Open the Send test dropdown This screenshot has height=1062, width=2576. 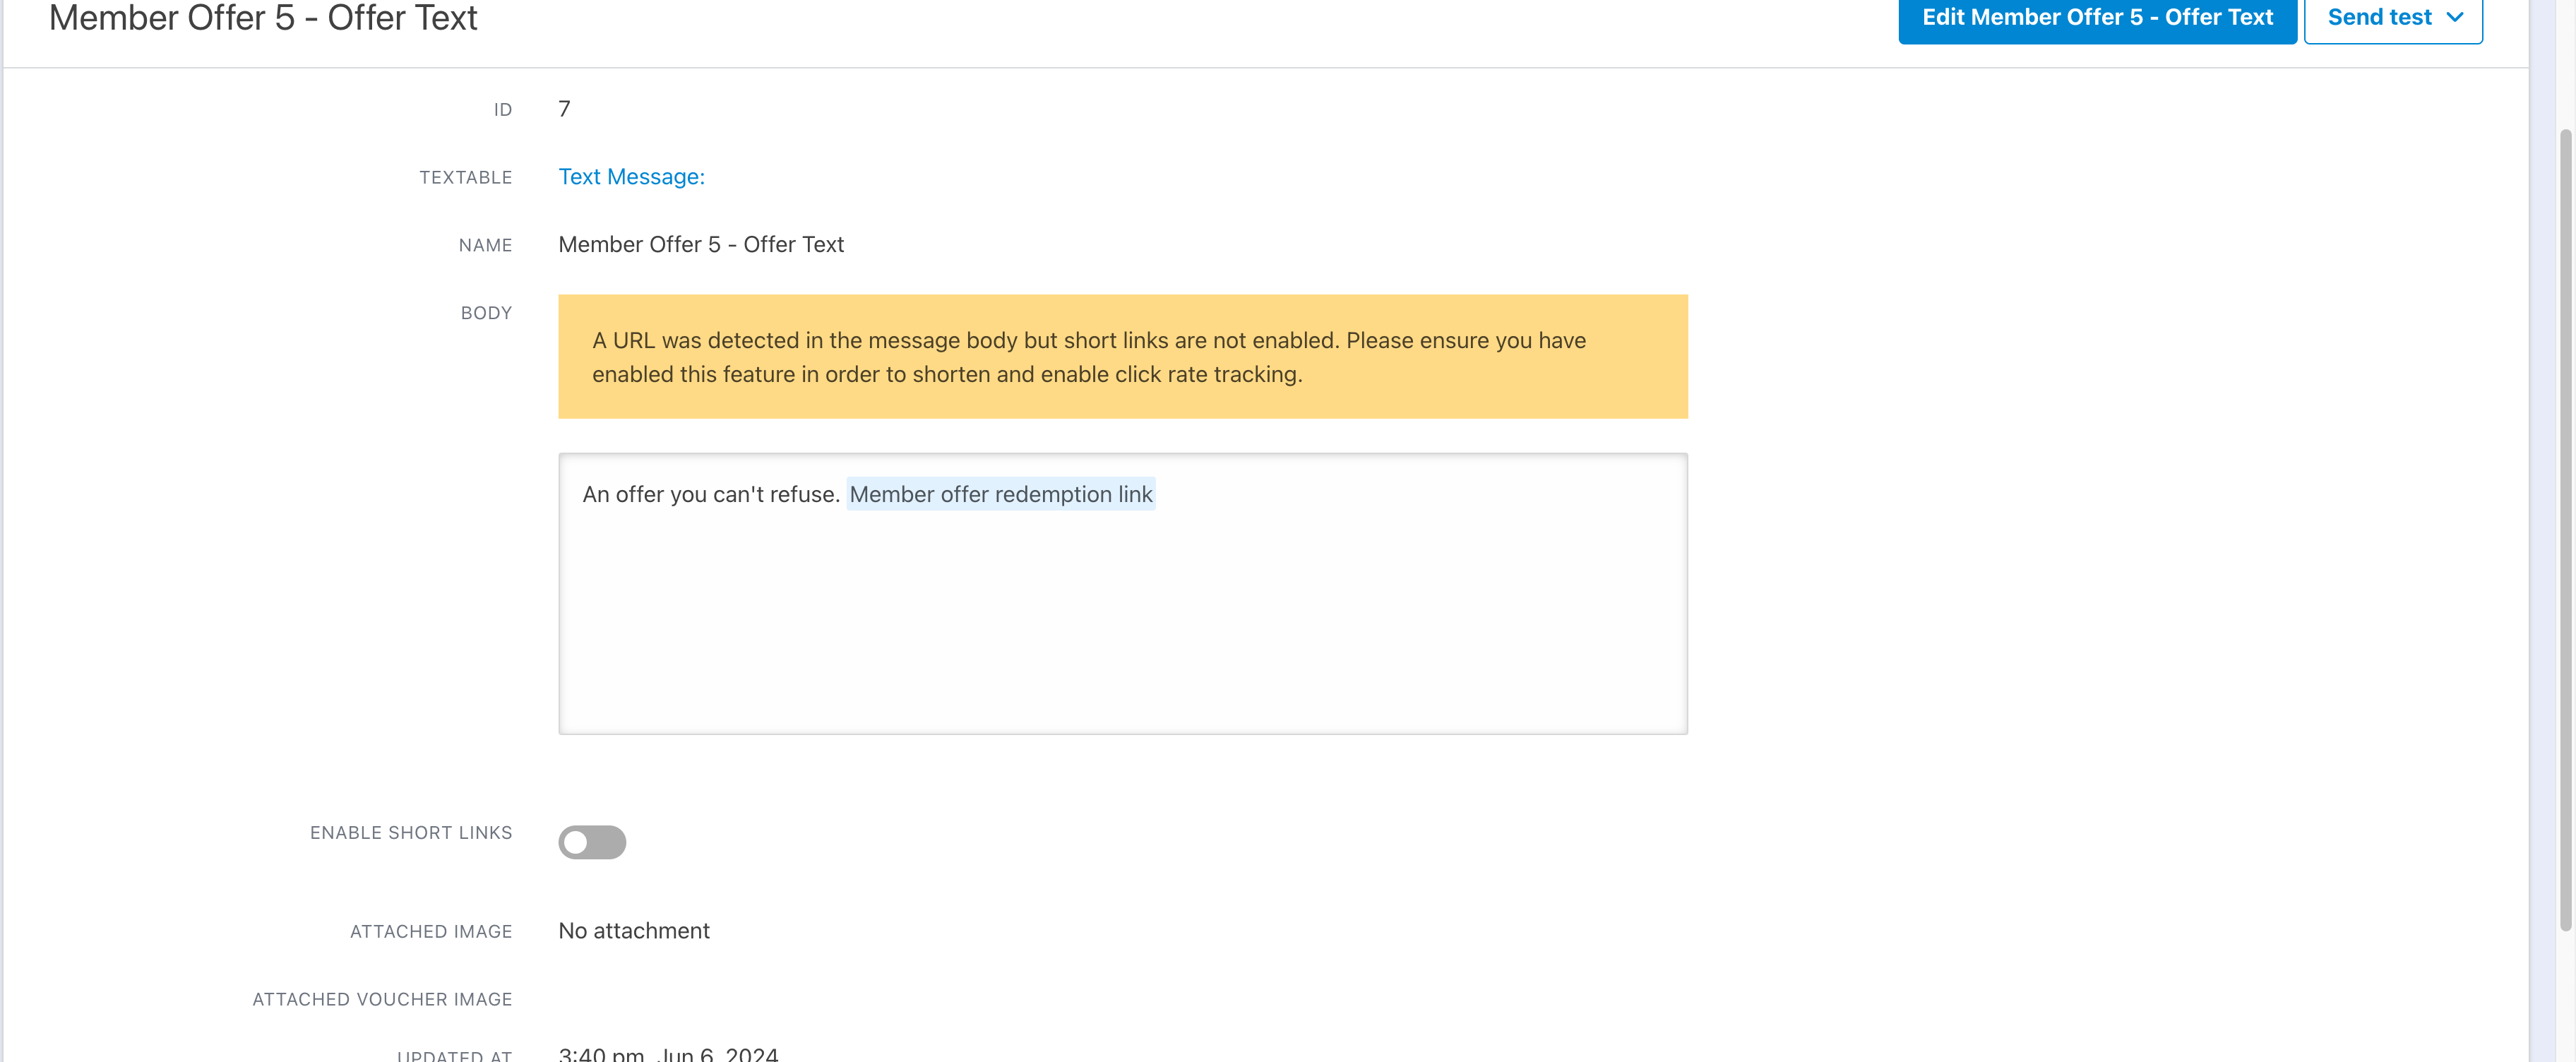(2379, 18)
